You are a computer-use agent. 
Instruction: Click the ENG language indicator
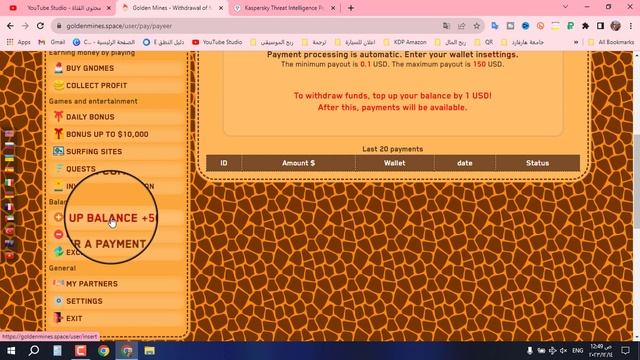coord(578,351)
